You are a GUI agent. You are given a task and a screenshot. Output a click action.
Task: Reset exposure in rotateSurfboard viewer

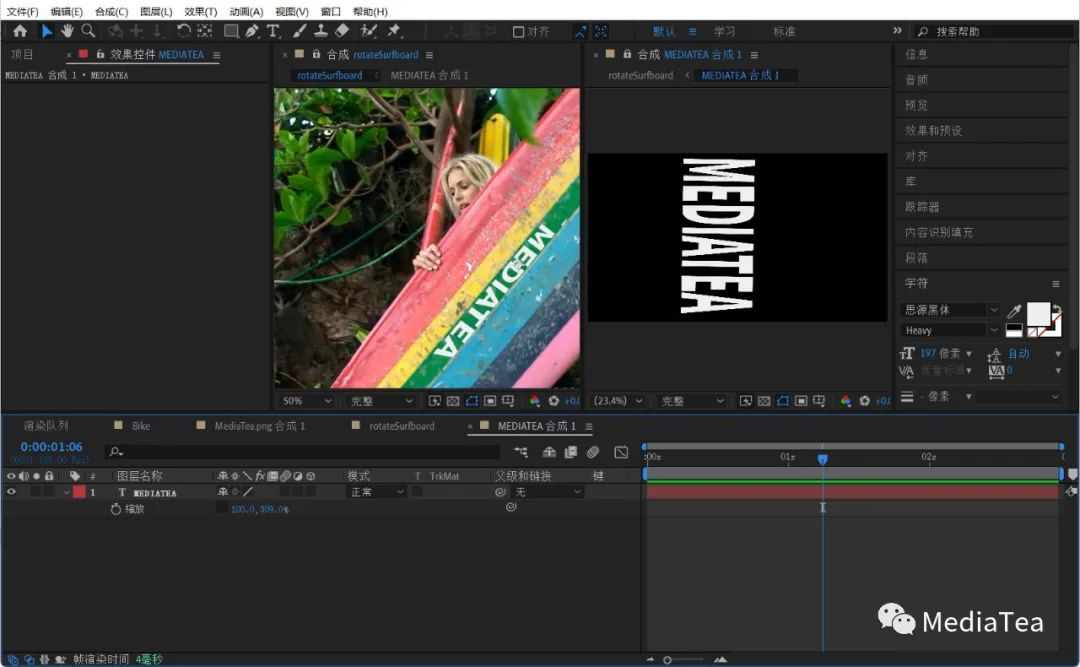(x=553, y=401)
